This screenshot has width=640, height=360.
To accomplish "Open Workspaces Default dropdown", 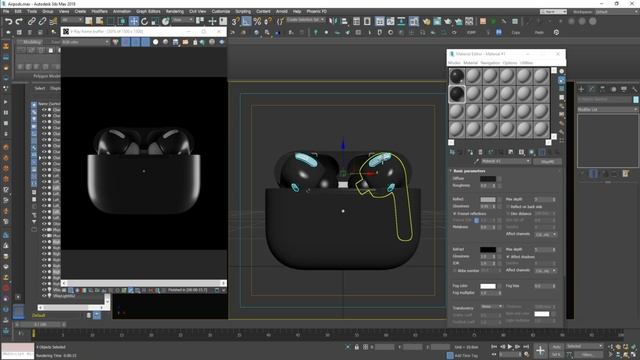I will click(616, 12).
